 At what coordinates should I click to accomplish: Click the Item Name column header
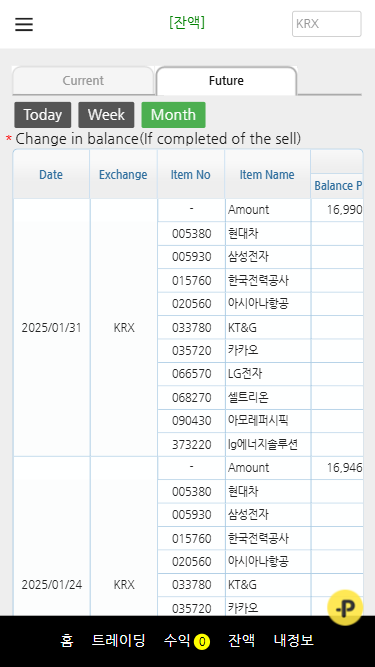click(267, 174)
